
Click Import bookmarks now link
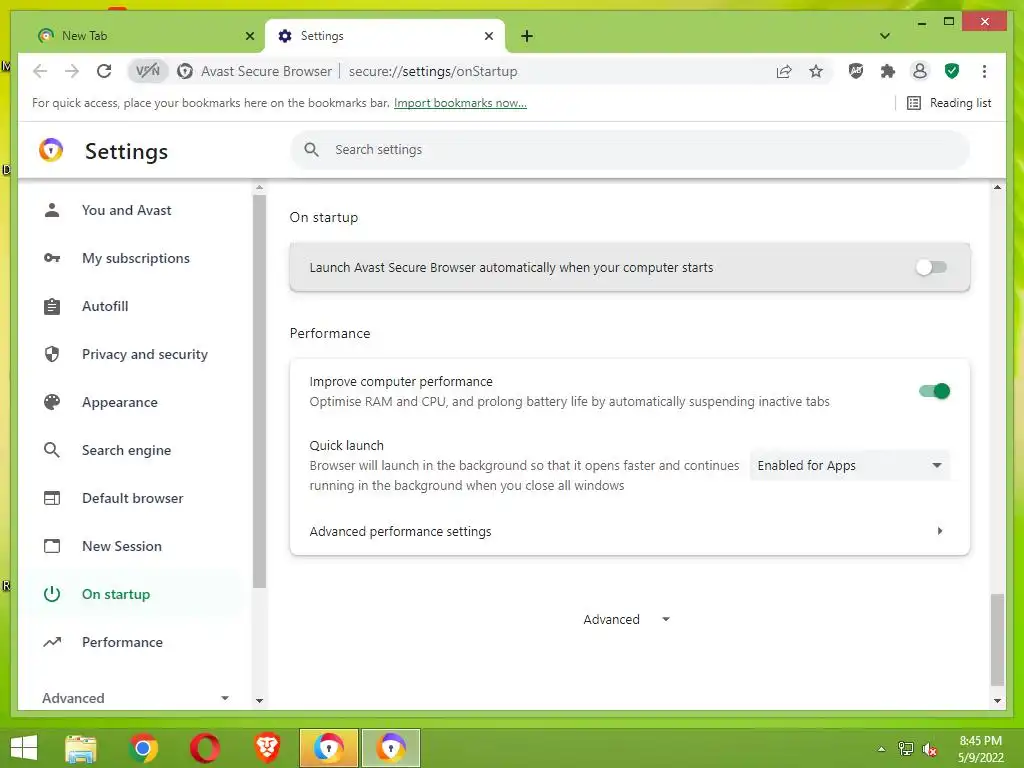click(460, 103)
